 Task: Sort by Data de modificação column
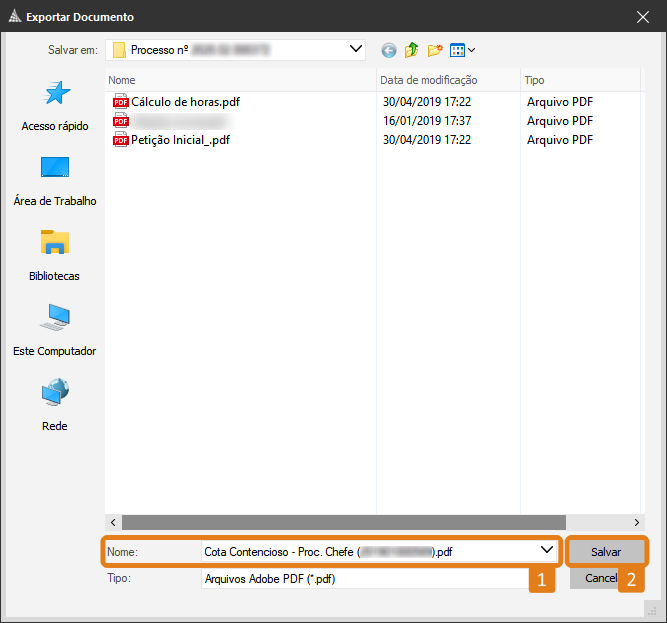[446, 80]
